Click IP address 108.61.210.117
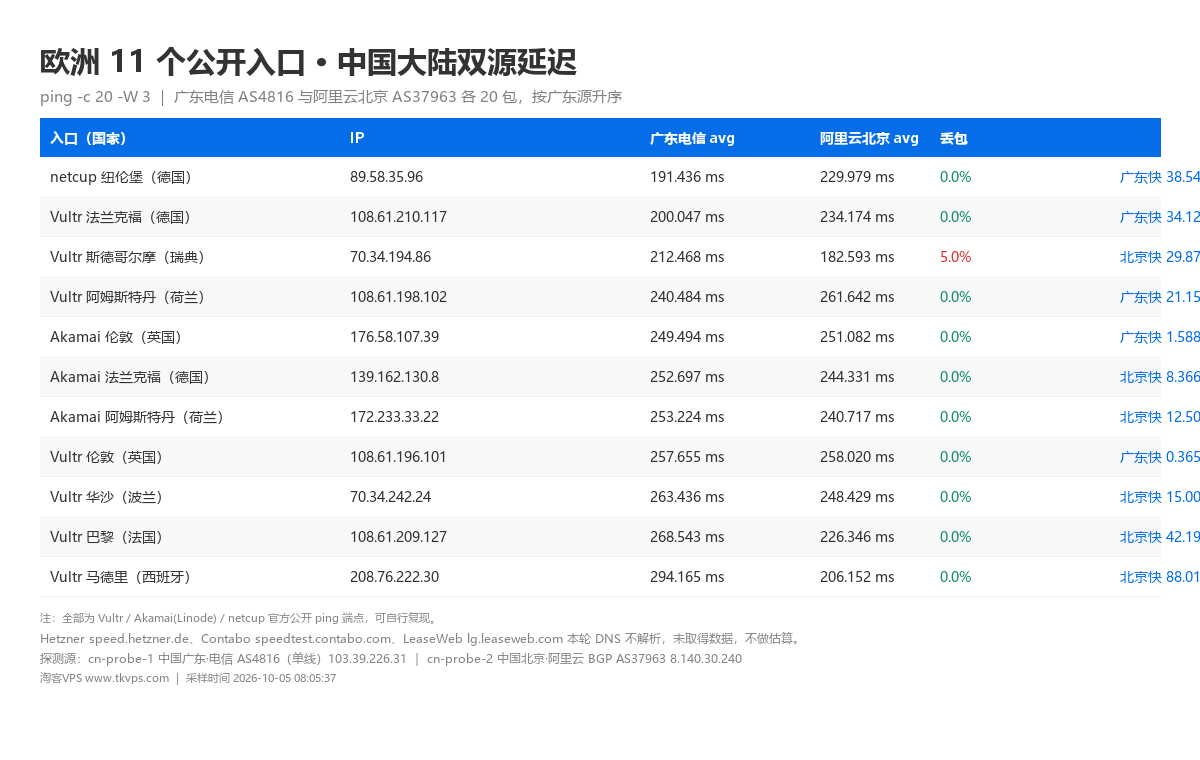This screenshot has height=760, width=1200. (x=398, y=217)
